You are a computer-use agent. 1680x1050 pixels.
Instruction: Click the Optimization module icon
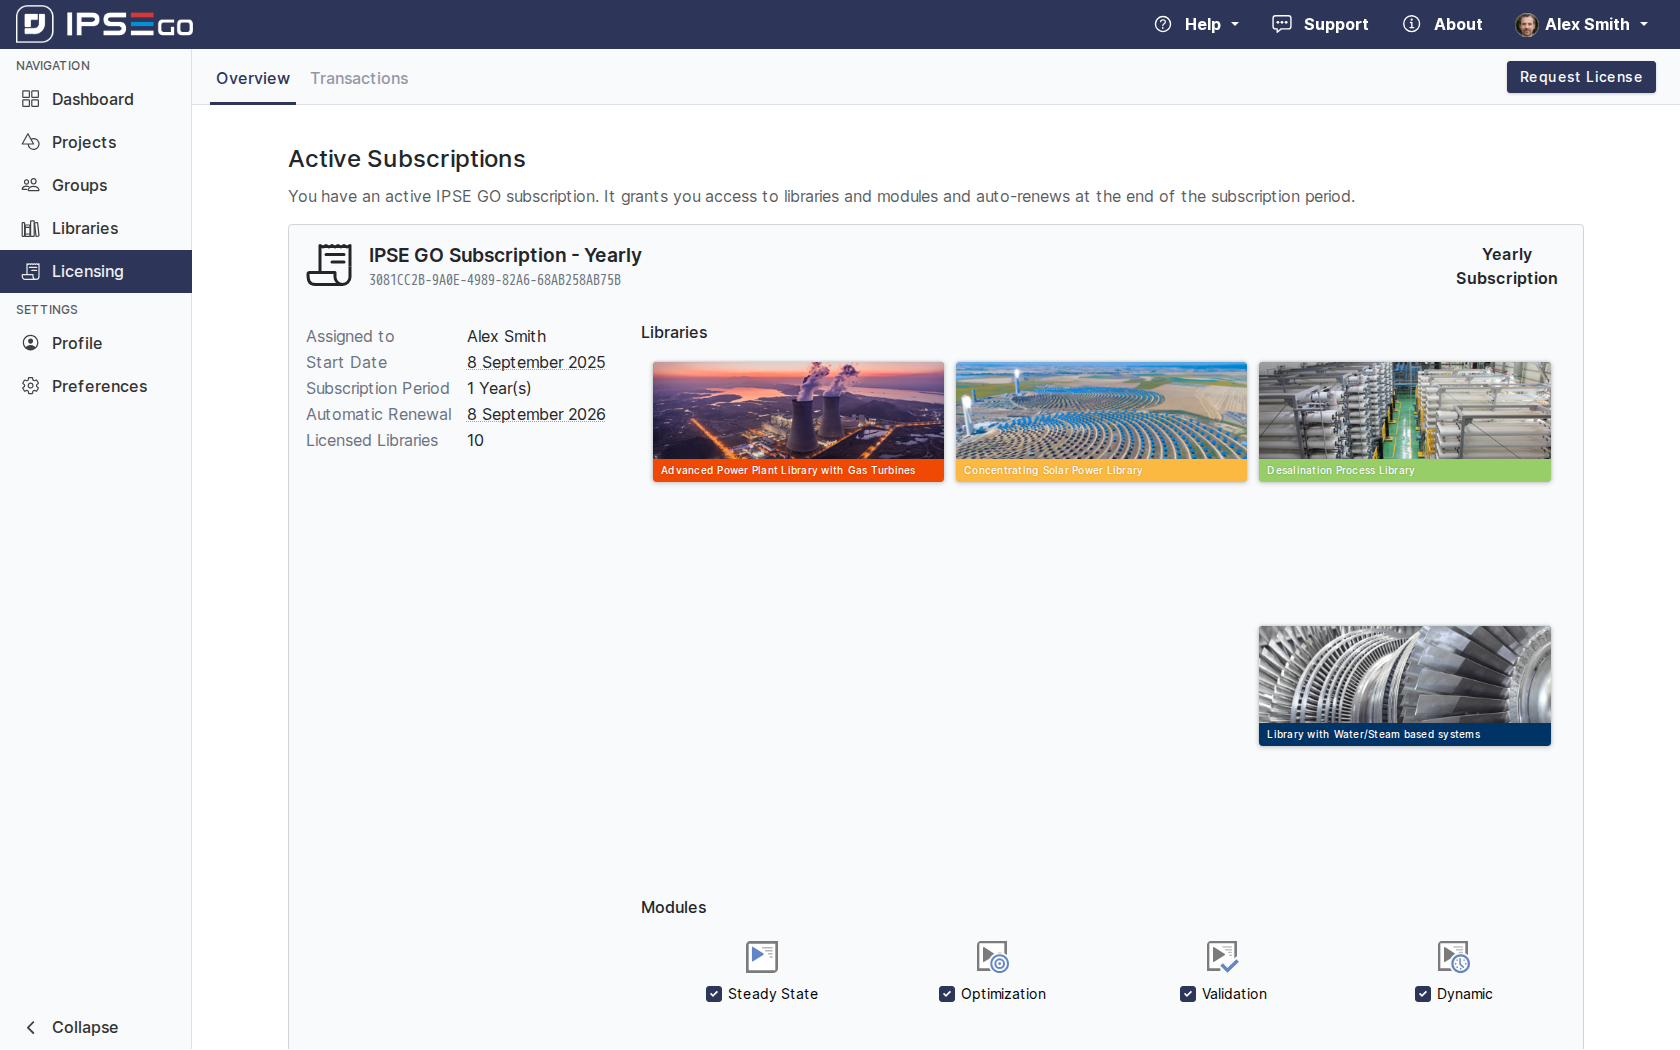[992, 957]
